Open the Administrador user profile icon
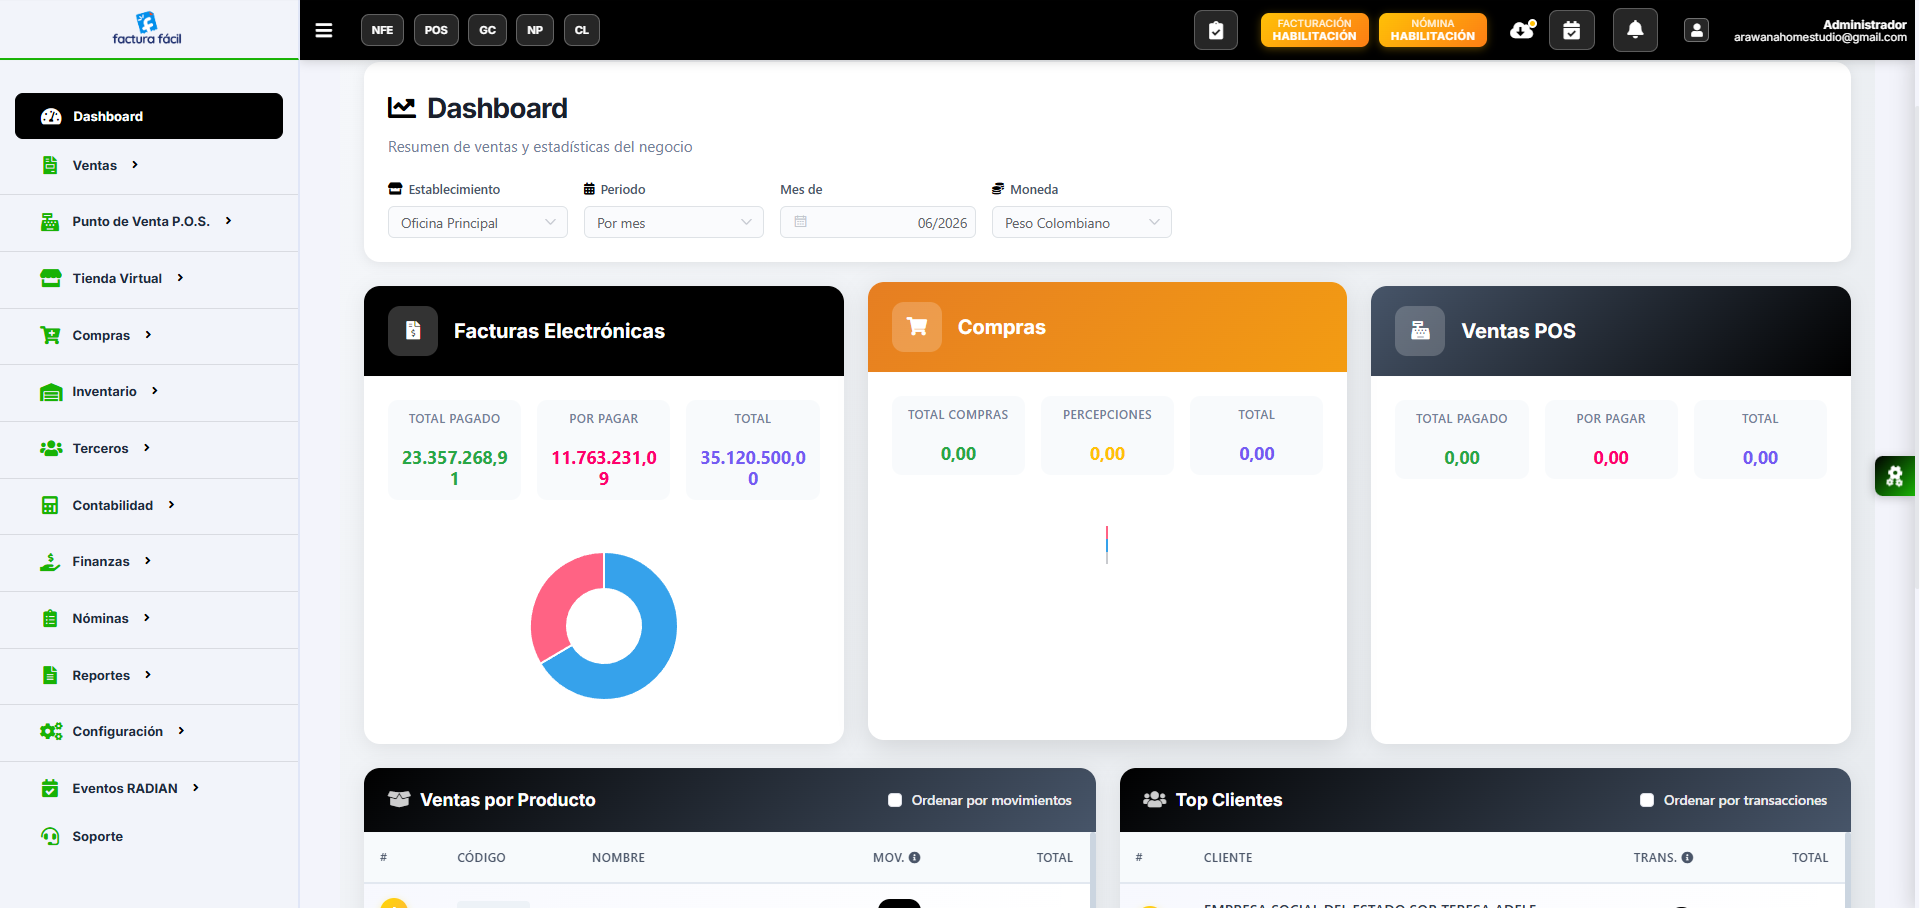This screenshot has height=909, width=1920. (x=1696, y=30)
